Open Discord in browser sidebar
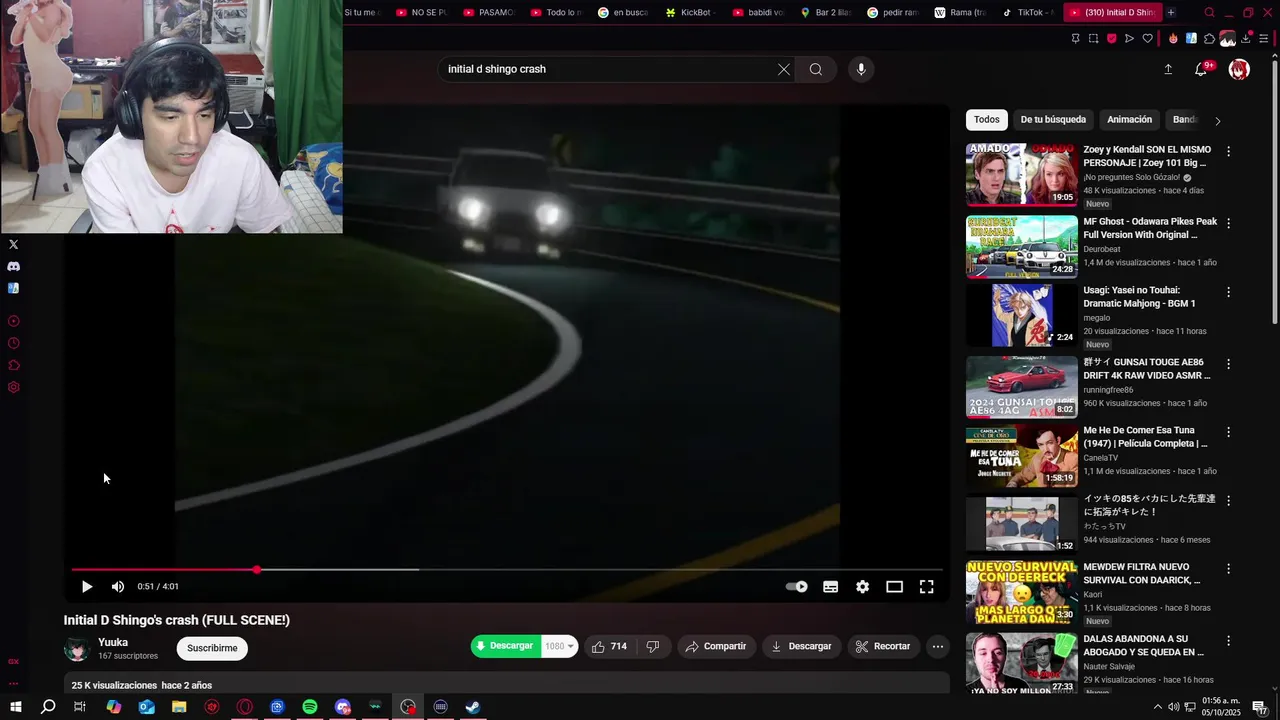Viewport: 1280px width, 720px height. click(13, 266)
